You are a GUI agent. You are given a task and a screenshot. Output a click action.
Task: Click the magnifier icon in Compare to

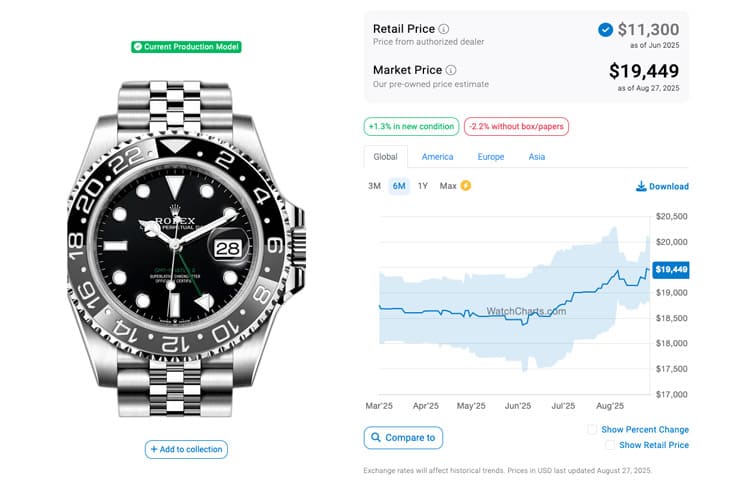tap(376, 437)
